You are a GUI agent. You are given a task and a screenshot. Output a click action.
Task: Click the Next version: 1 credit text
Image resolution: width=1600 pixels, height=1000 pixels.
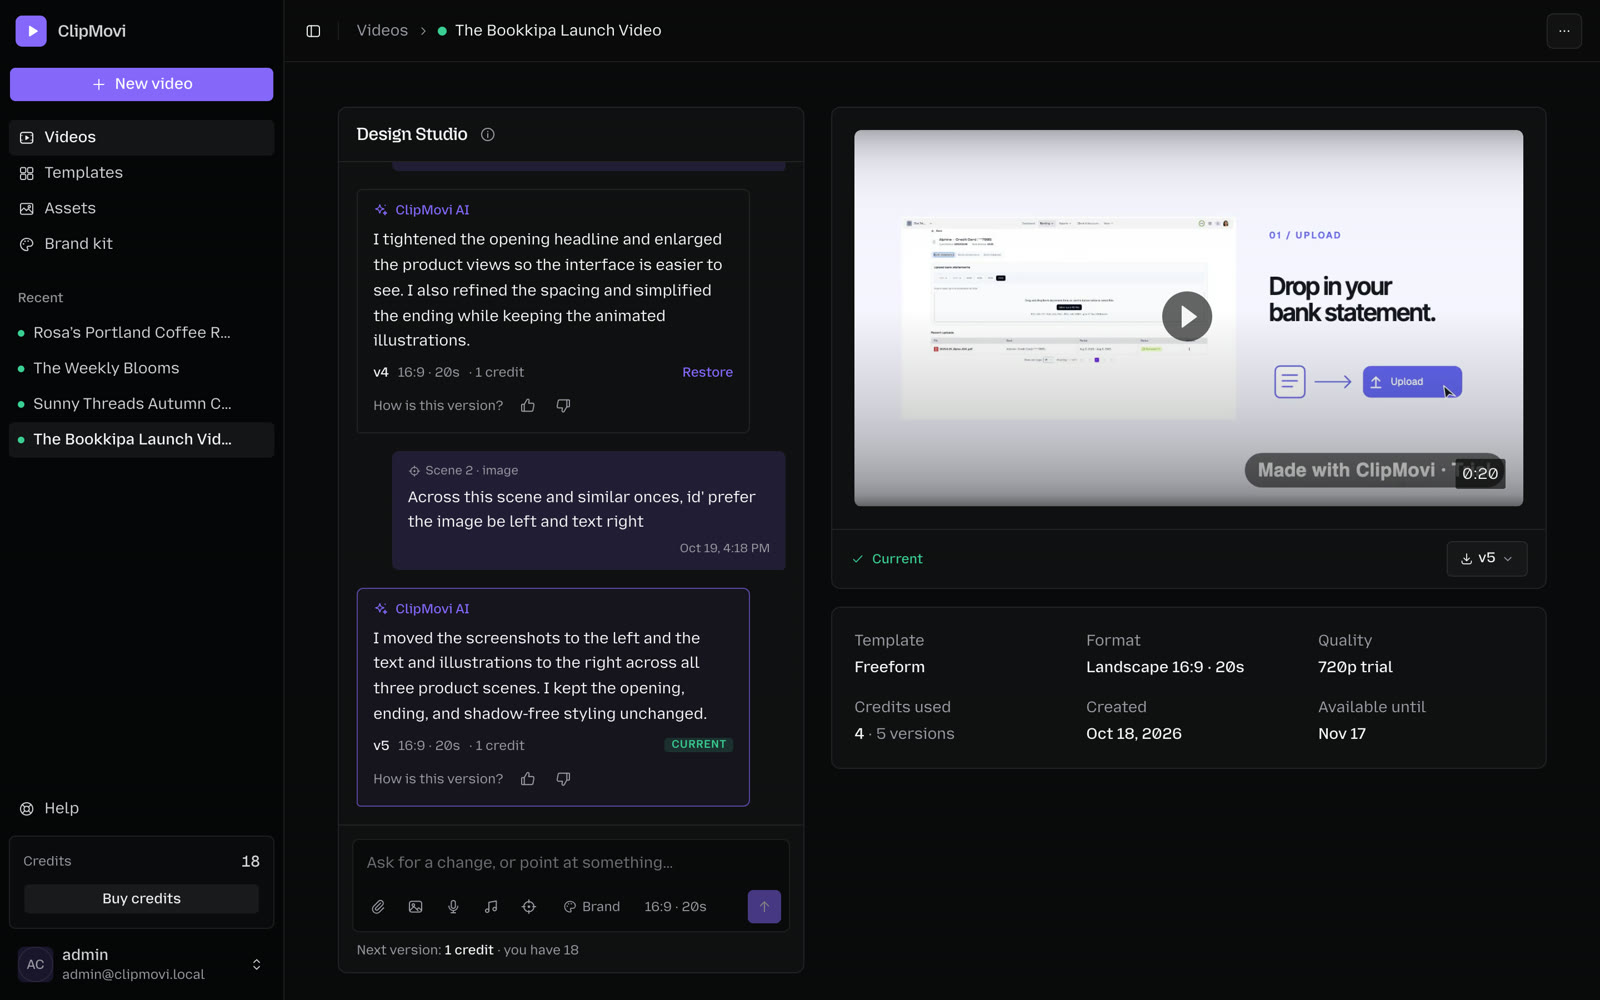coord(425,951)
